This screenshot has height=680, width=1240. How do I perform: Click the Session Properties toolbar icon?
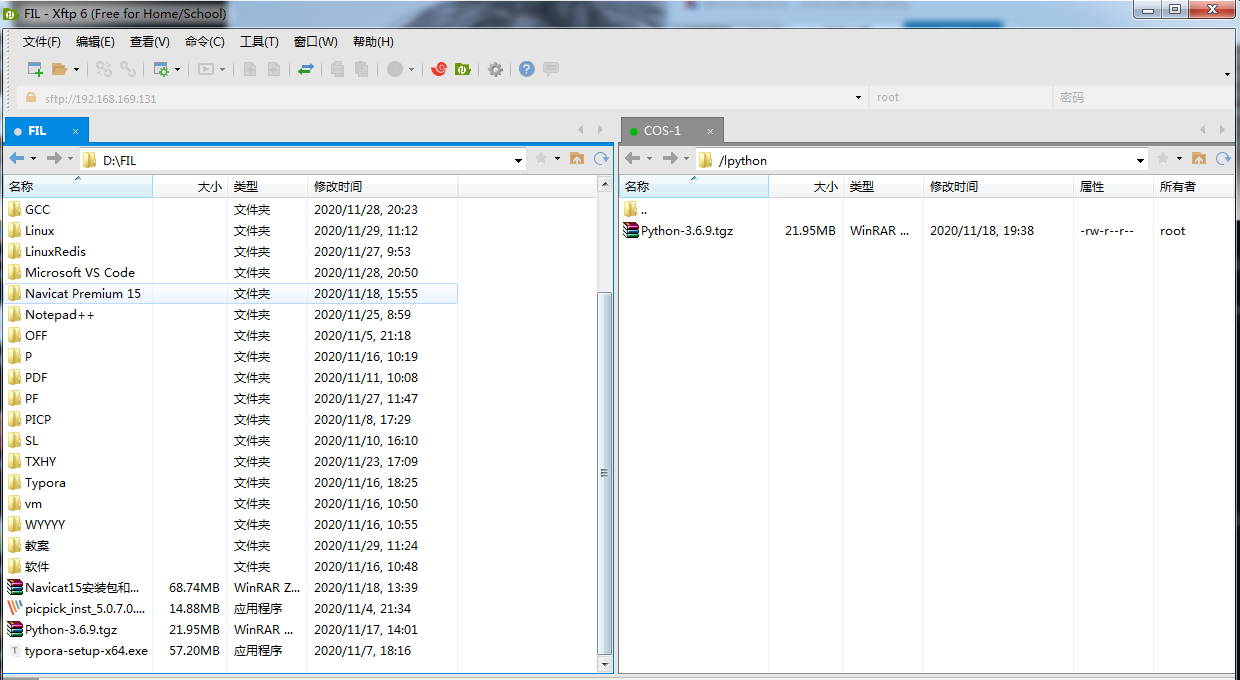160,69
